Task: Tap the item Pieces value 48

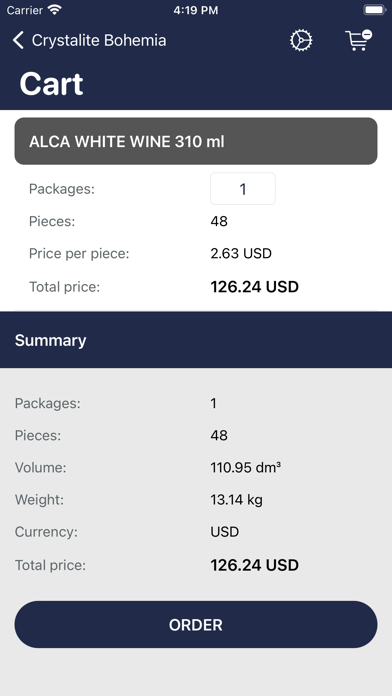Action: point(219,221)
